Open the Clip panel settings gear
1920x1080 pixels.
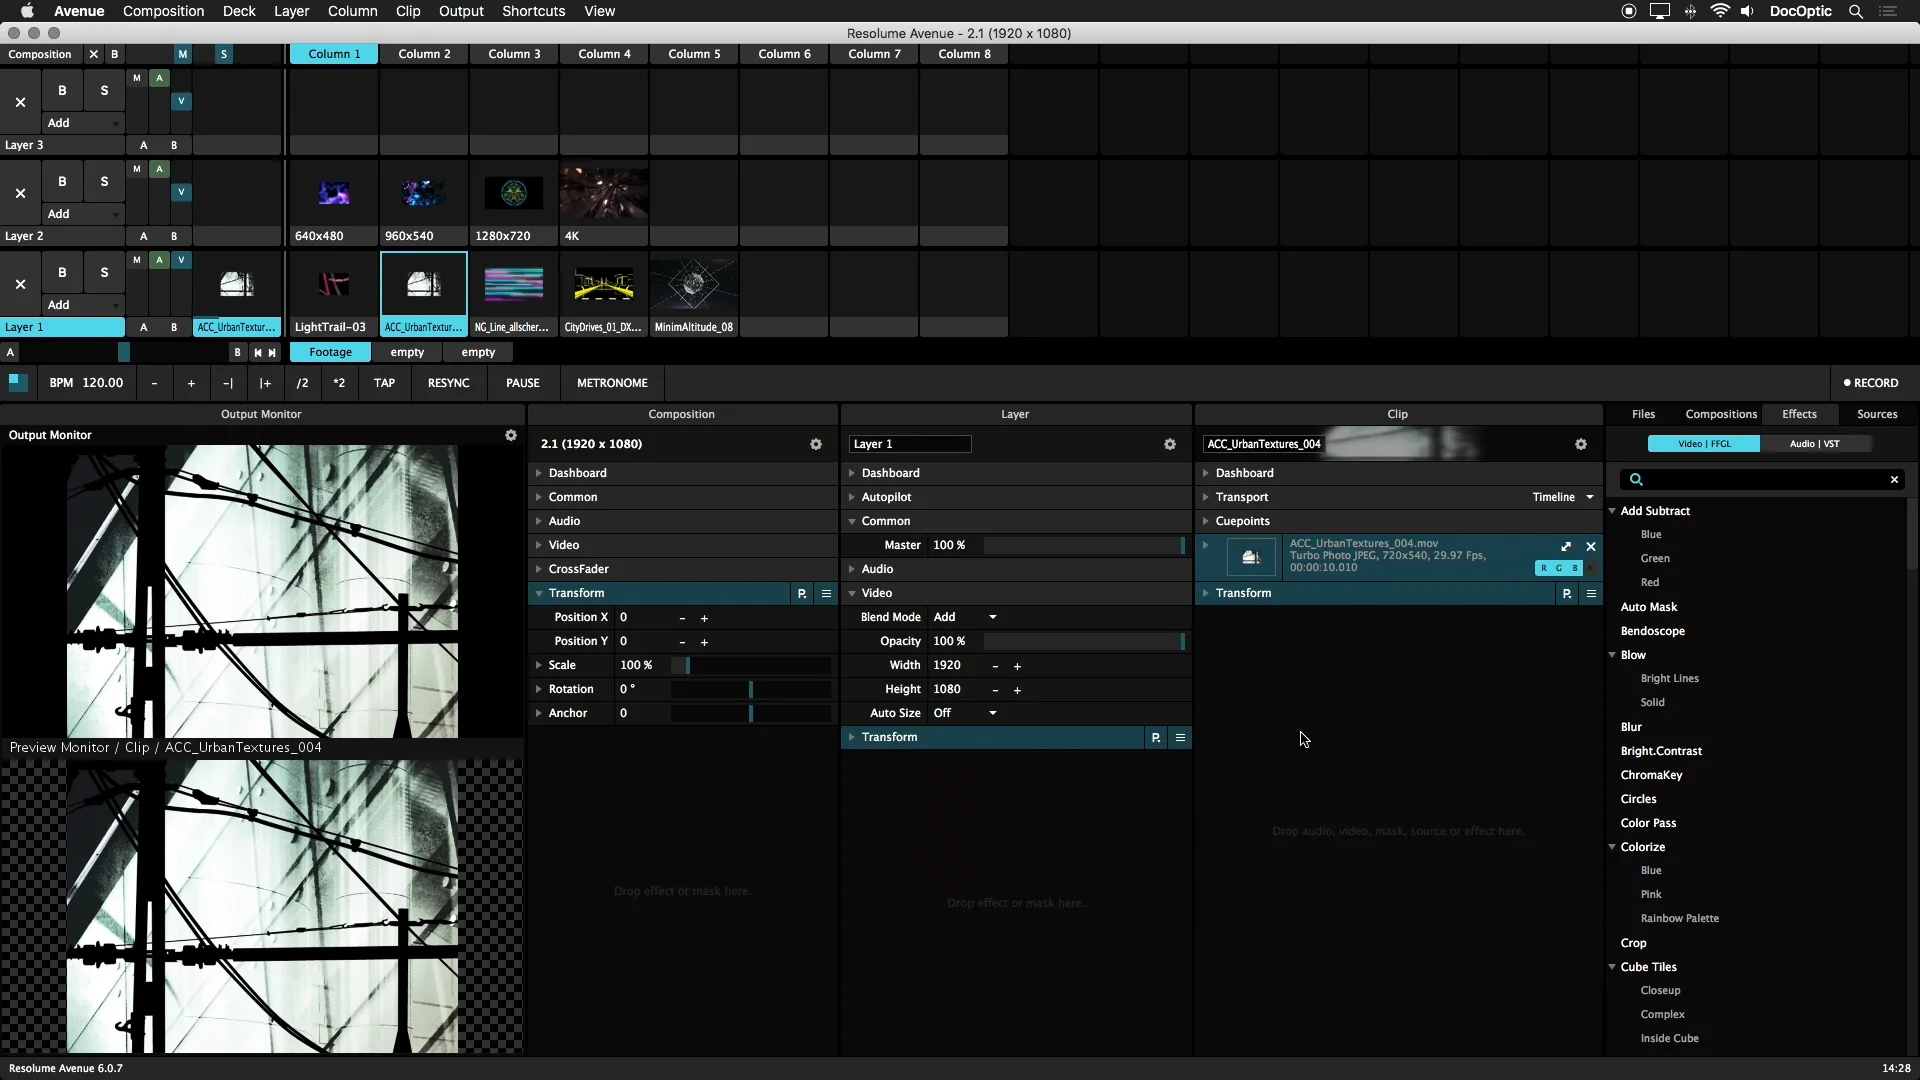pyautogui.click(x=1581, y=444)
